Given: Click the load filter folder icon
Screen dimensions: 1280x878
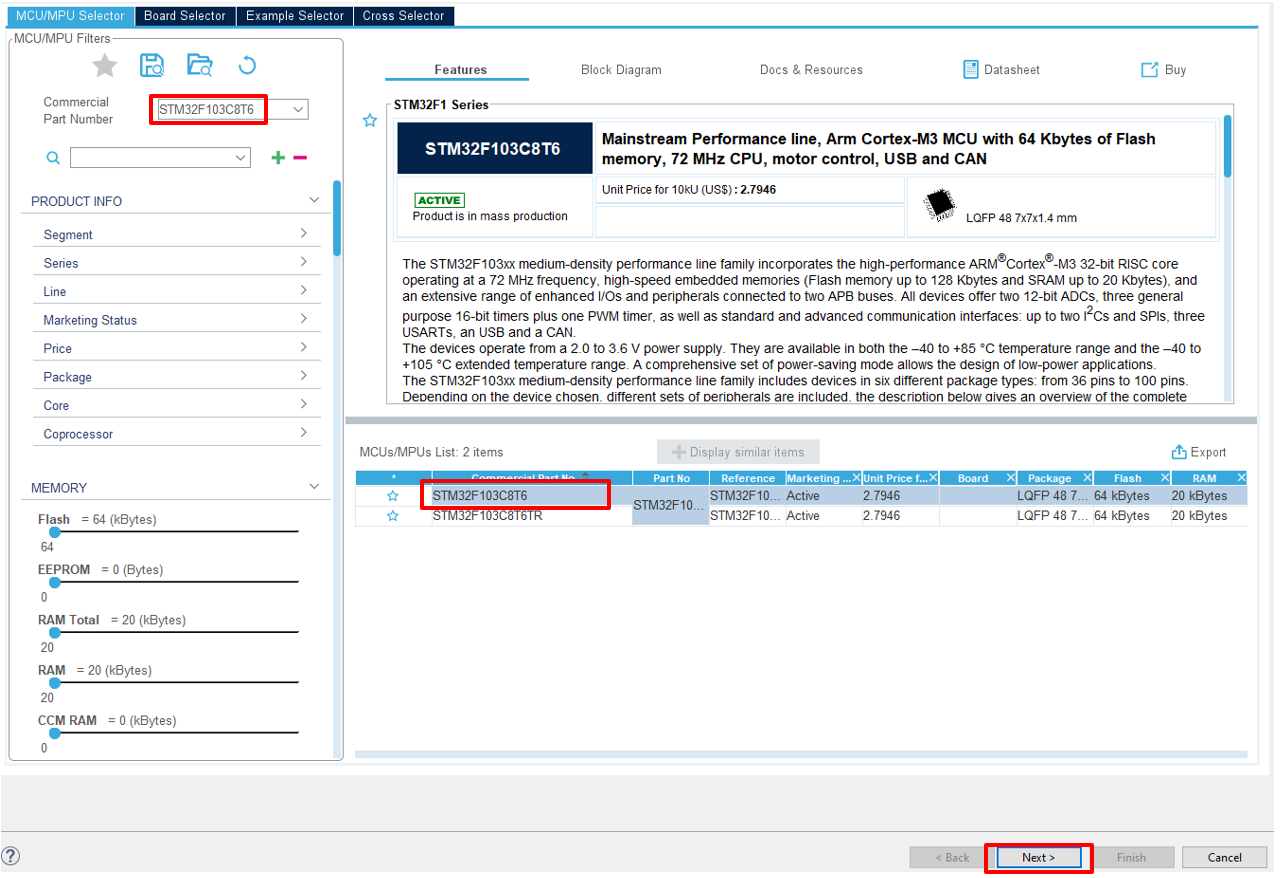Looking at the screenshot, I should (200, 66).
